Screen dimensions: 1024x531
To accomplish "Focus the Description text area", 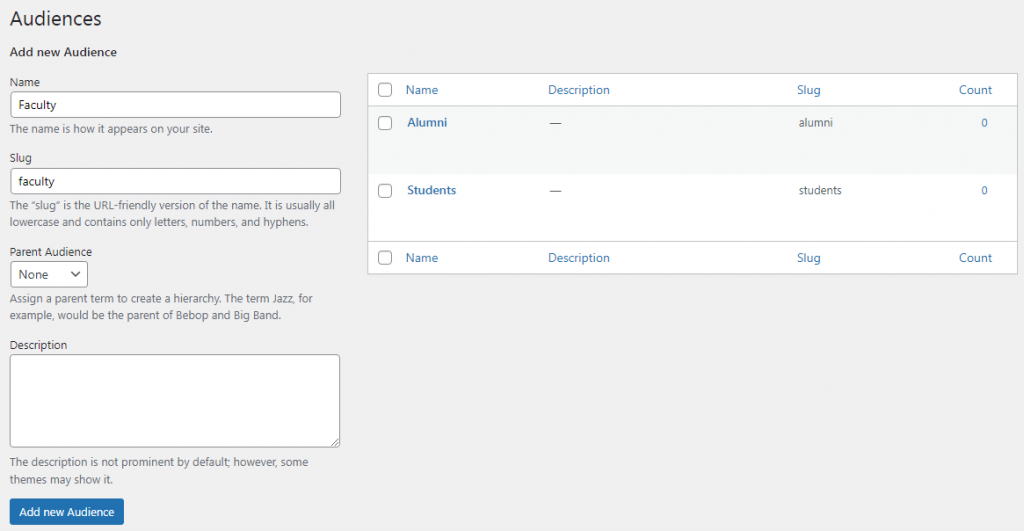I will click(175, 401).
